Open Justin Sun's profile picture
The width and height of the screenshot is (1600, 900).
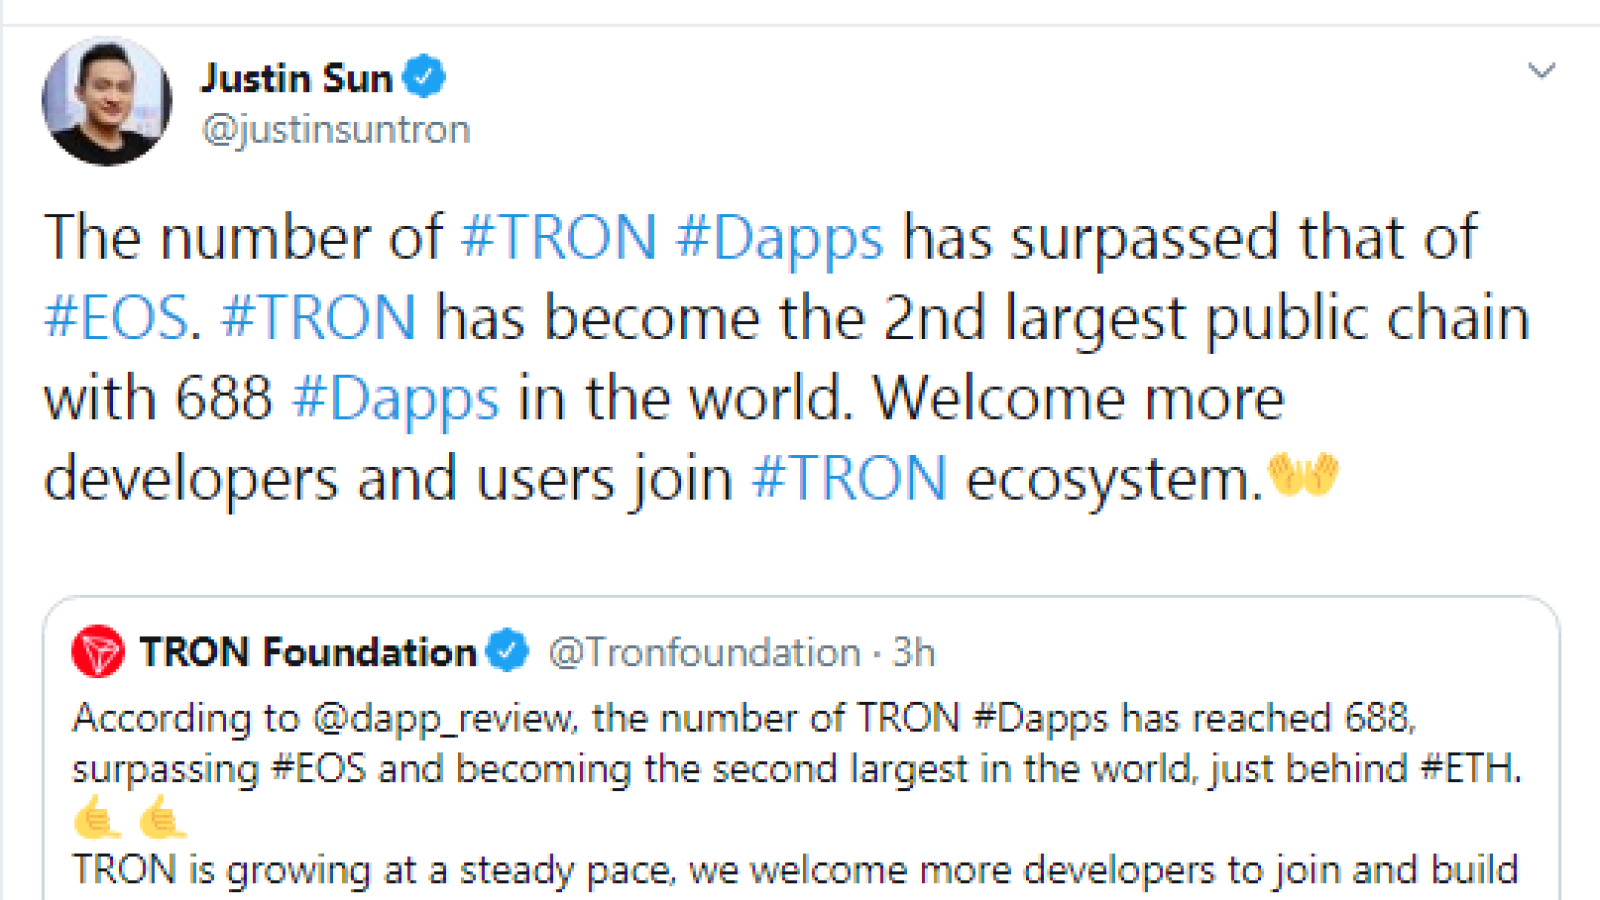tap(106, 101)
